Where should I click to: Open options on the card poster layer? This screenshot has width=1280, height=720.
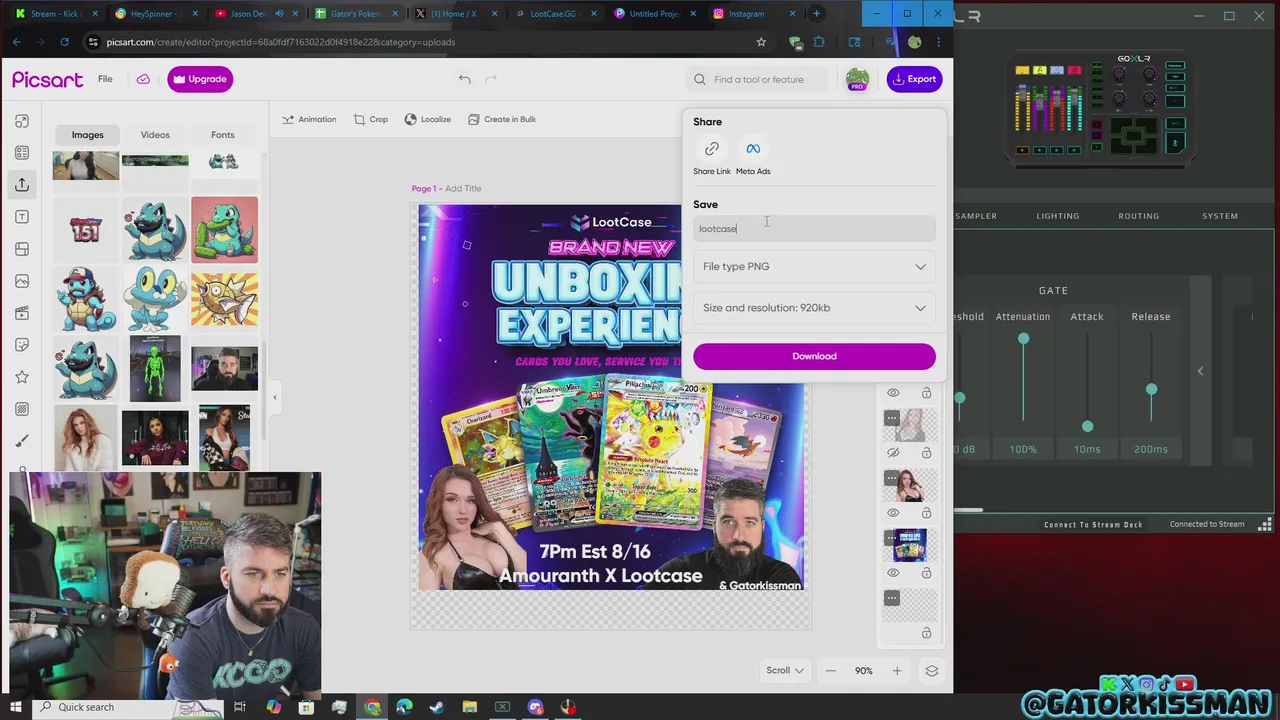click(892, 538)
